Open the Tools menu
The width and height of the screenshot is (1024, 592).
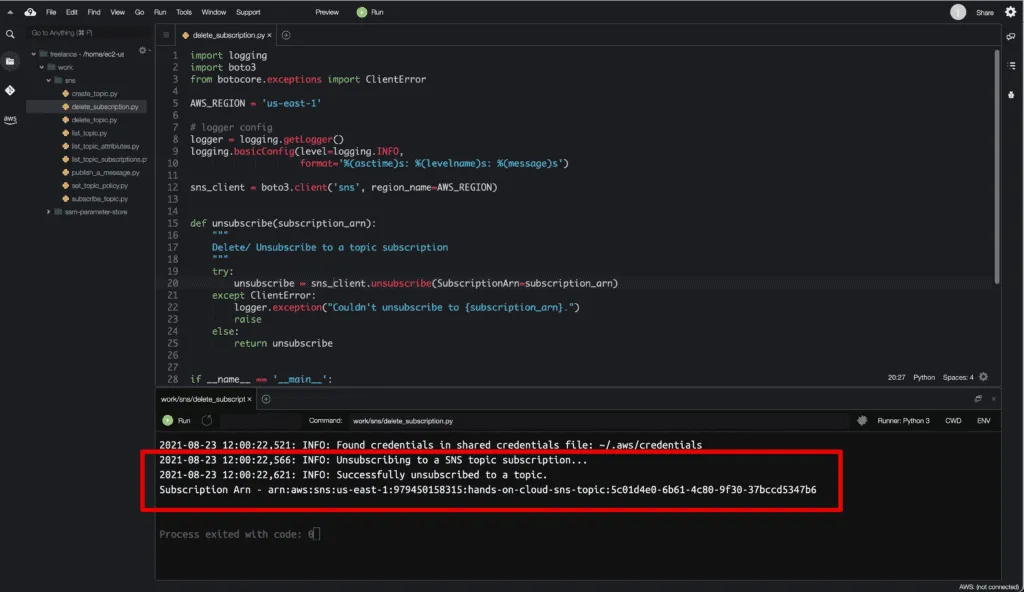click(184, 12)
